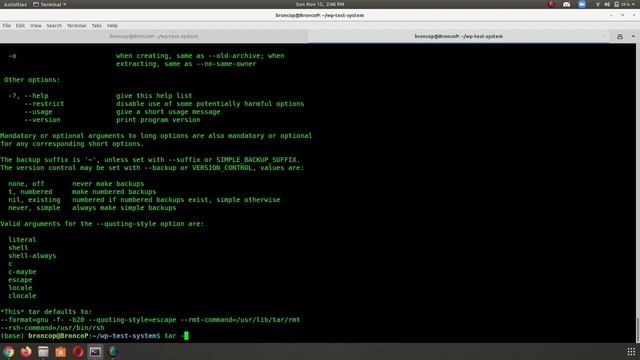Open the Terminal menu
Screen dimensions: 640x360
[76, 26]
